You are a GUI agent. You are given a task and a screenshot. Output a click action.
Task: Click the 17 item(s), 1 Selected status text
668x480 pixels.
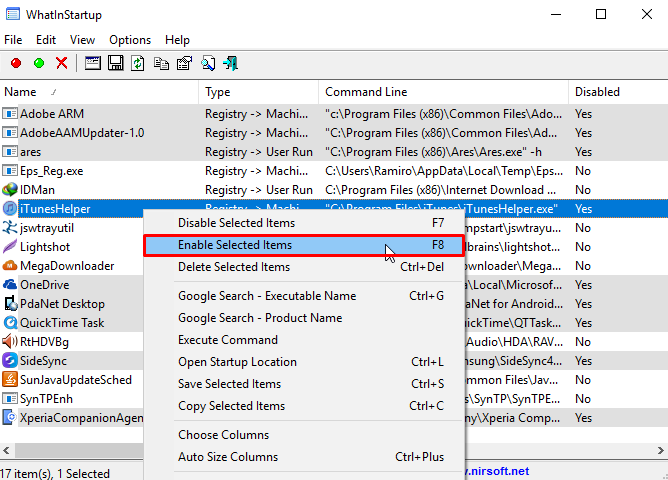coord(55,473)
